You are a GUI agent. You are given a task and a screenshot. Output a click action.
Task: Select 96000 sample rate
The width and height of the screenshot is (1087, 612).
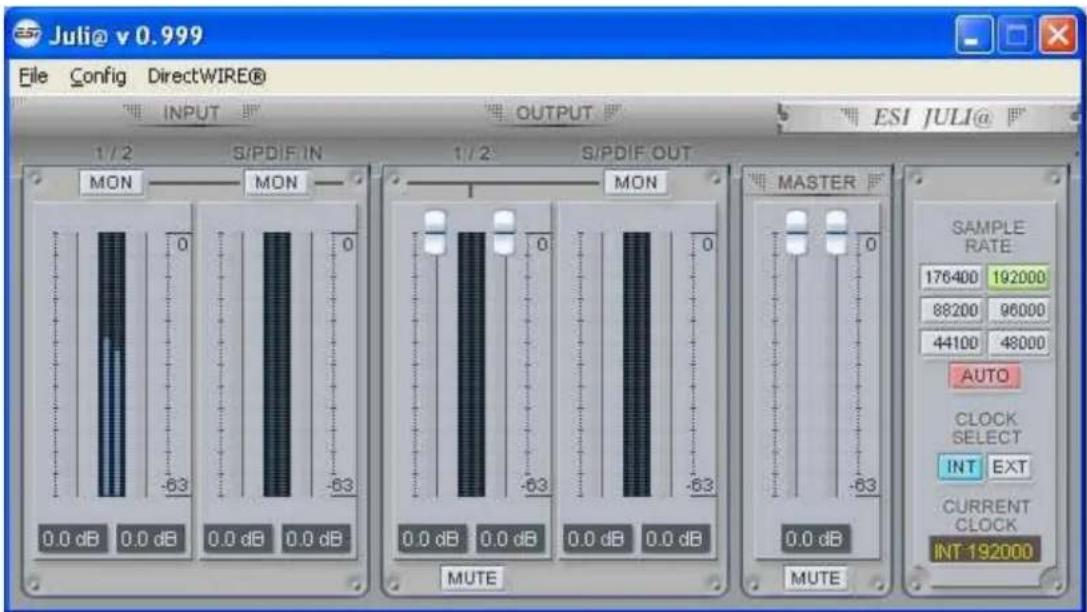pyautogui.click(x=1018, y=310)
